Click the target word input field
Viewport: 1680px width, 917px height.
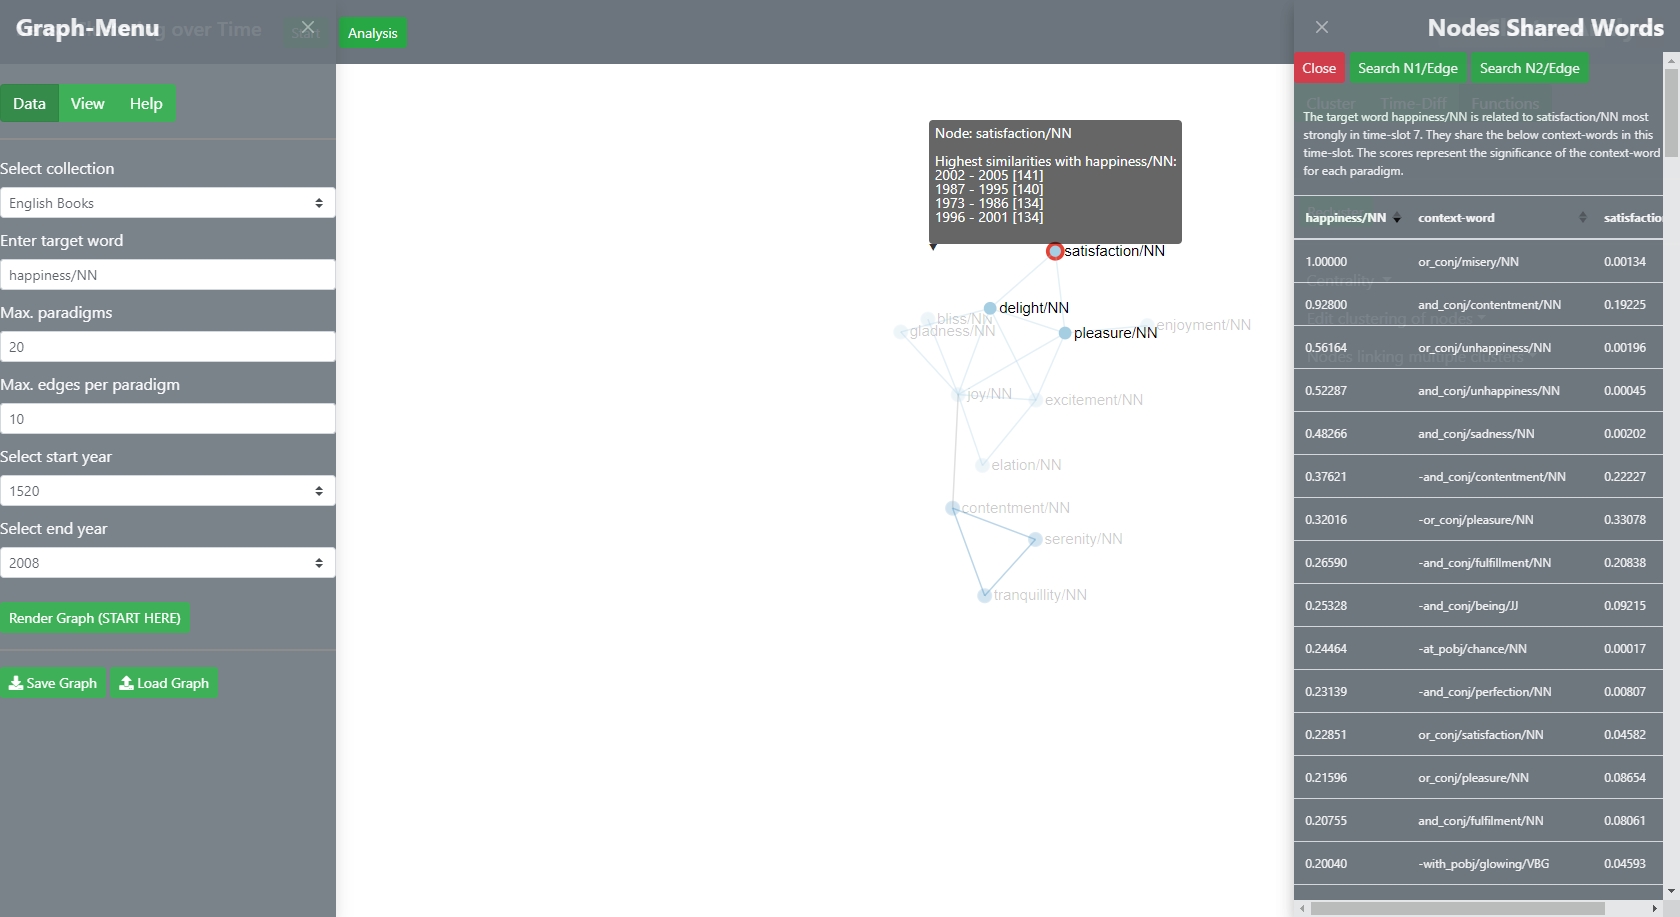click(x=167, y=275)
